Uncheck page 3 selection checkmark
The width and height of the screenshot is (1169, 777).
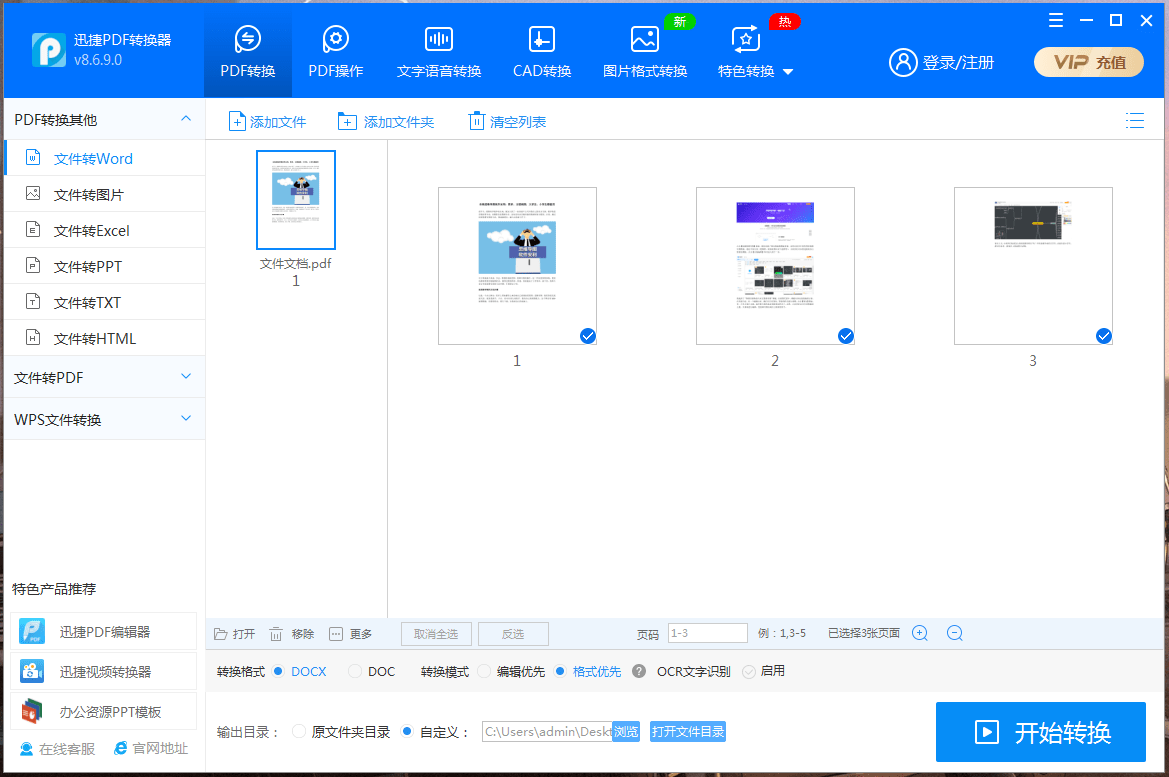1103,336
